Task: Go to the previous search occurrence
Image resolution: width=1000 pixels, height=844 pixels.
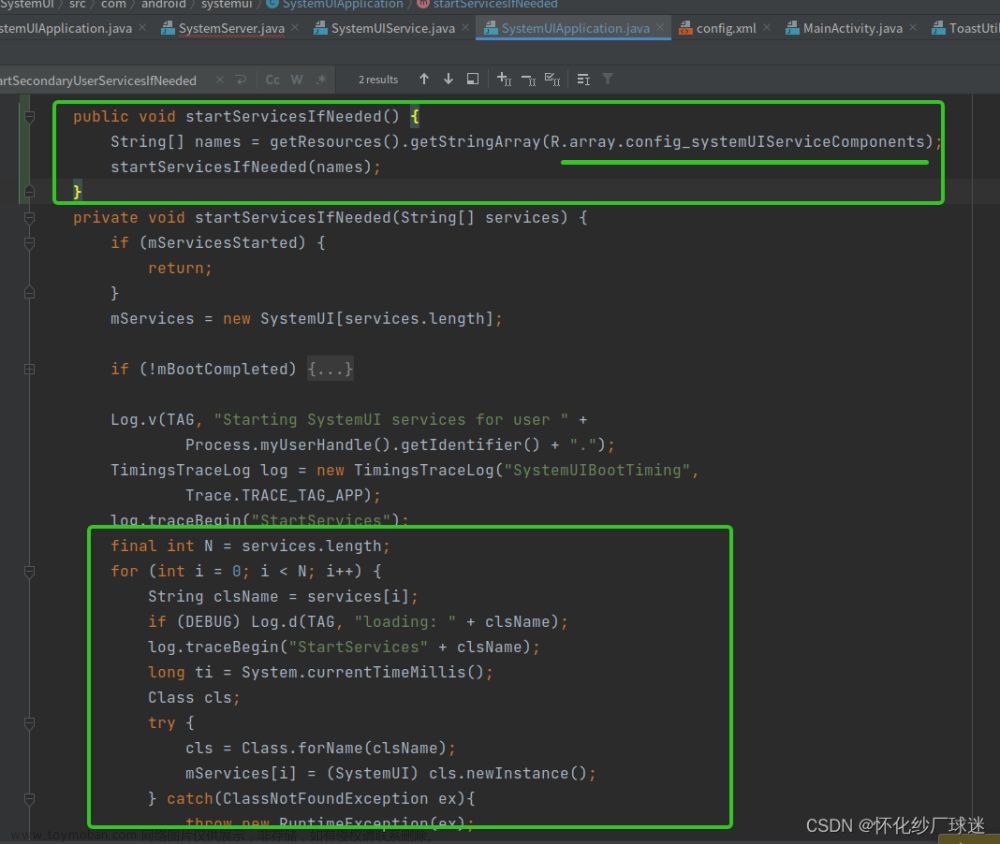Action: point(424,79)
